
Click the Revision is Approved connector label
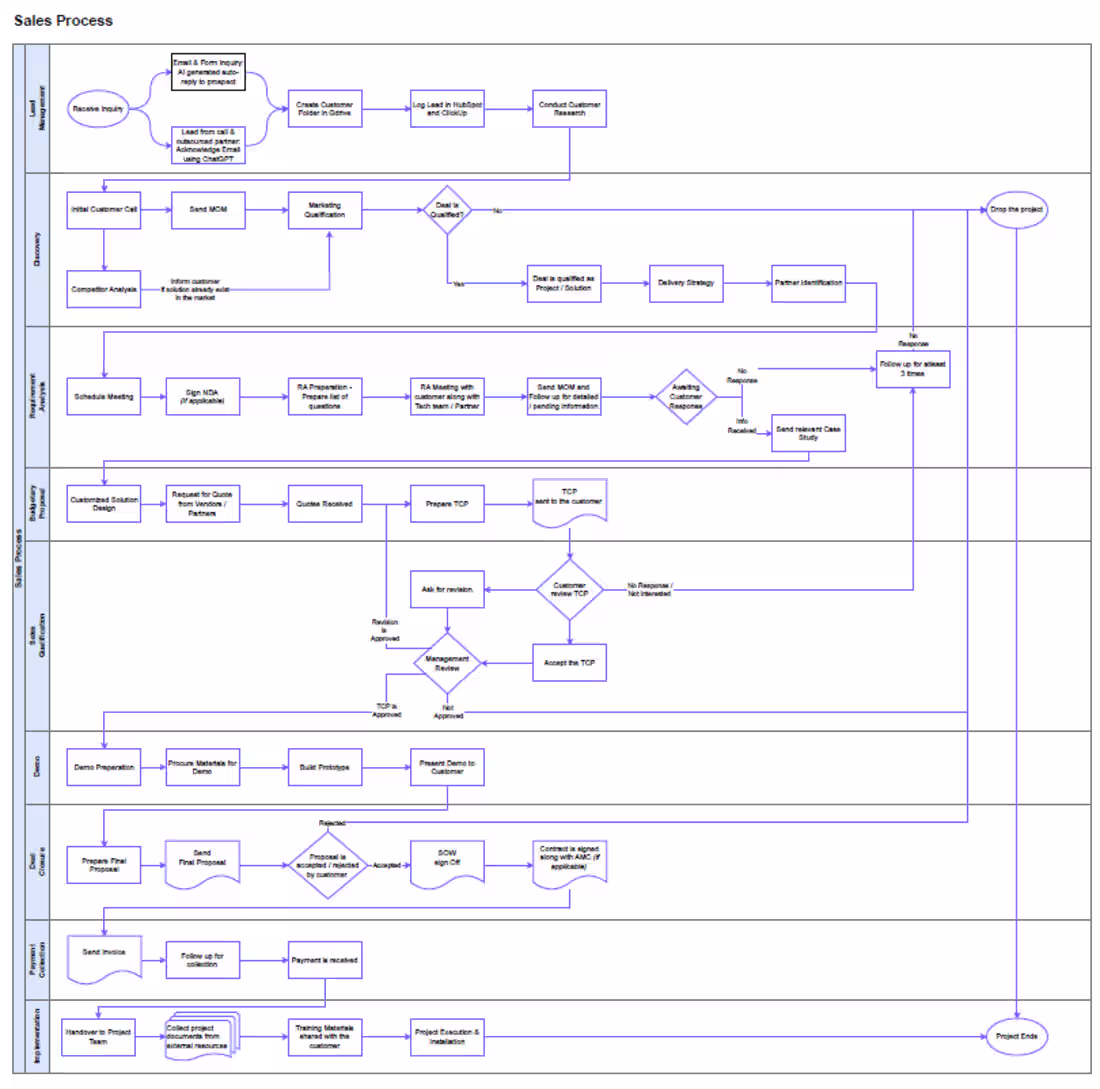(384, 630)
